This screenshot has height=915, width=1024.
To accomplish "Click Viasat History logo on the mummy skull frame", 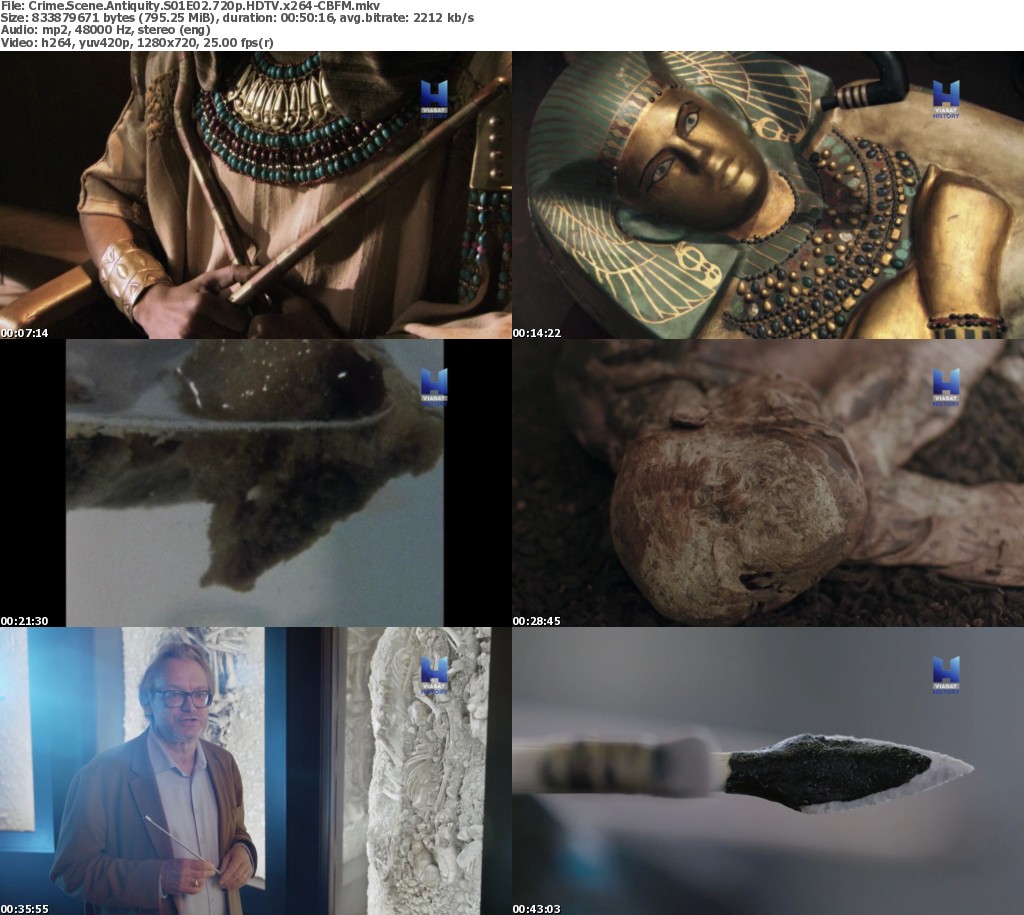I will pos(945,388).
